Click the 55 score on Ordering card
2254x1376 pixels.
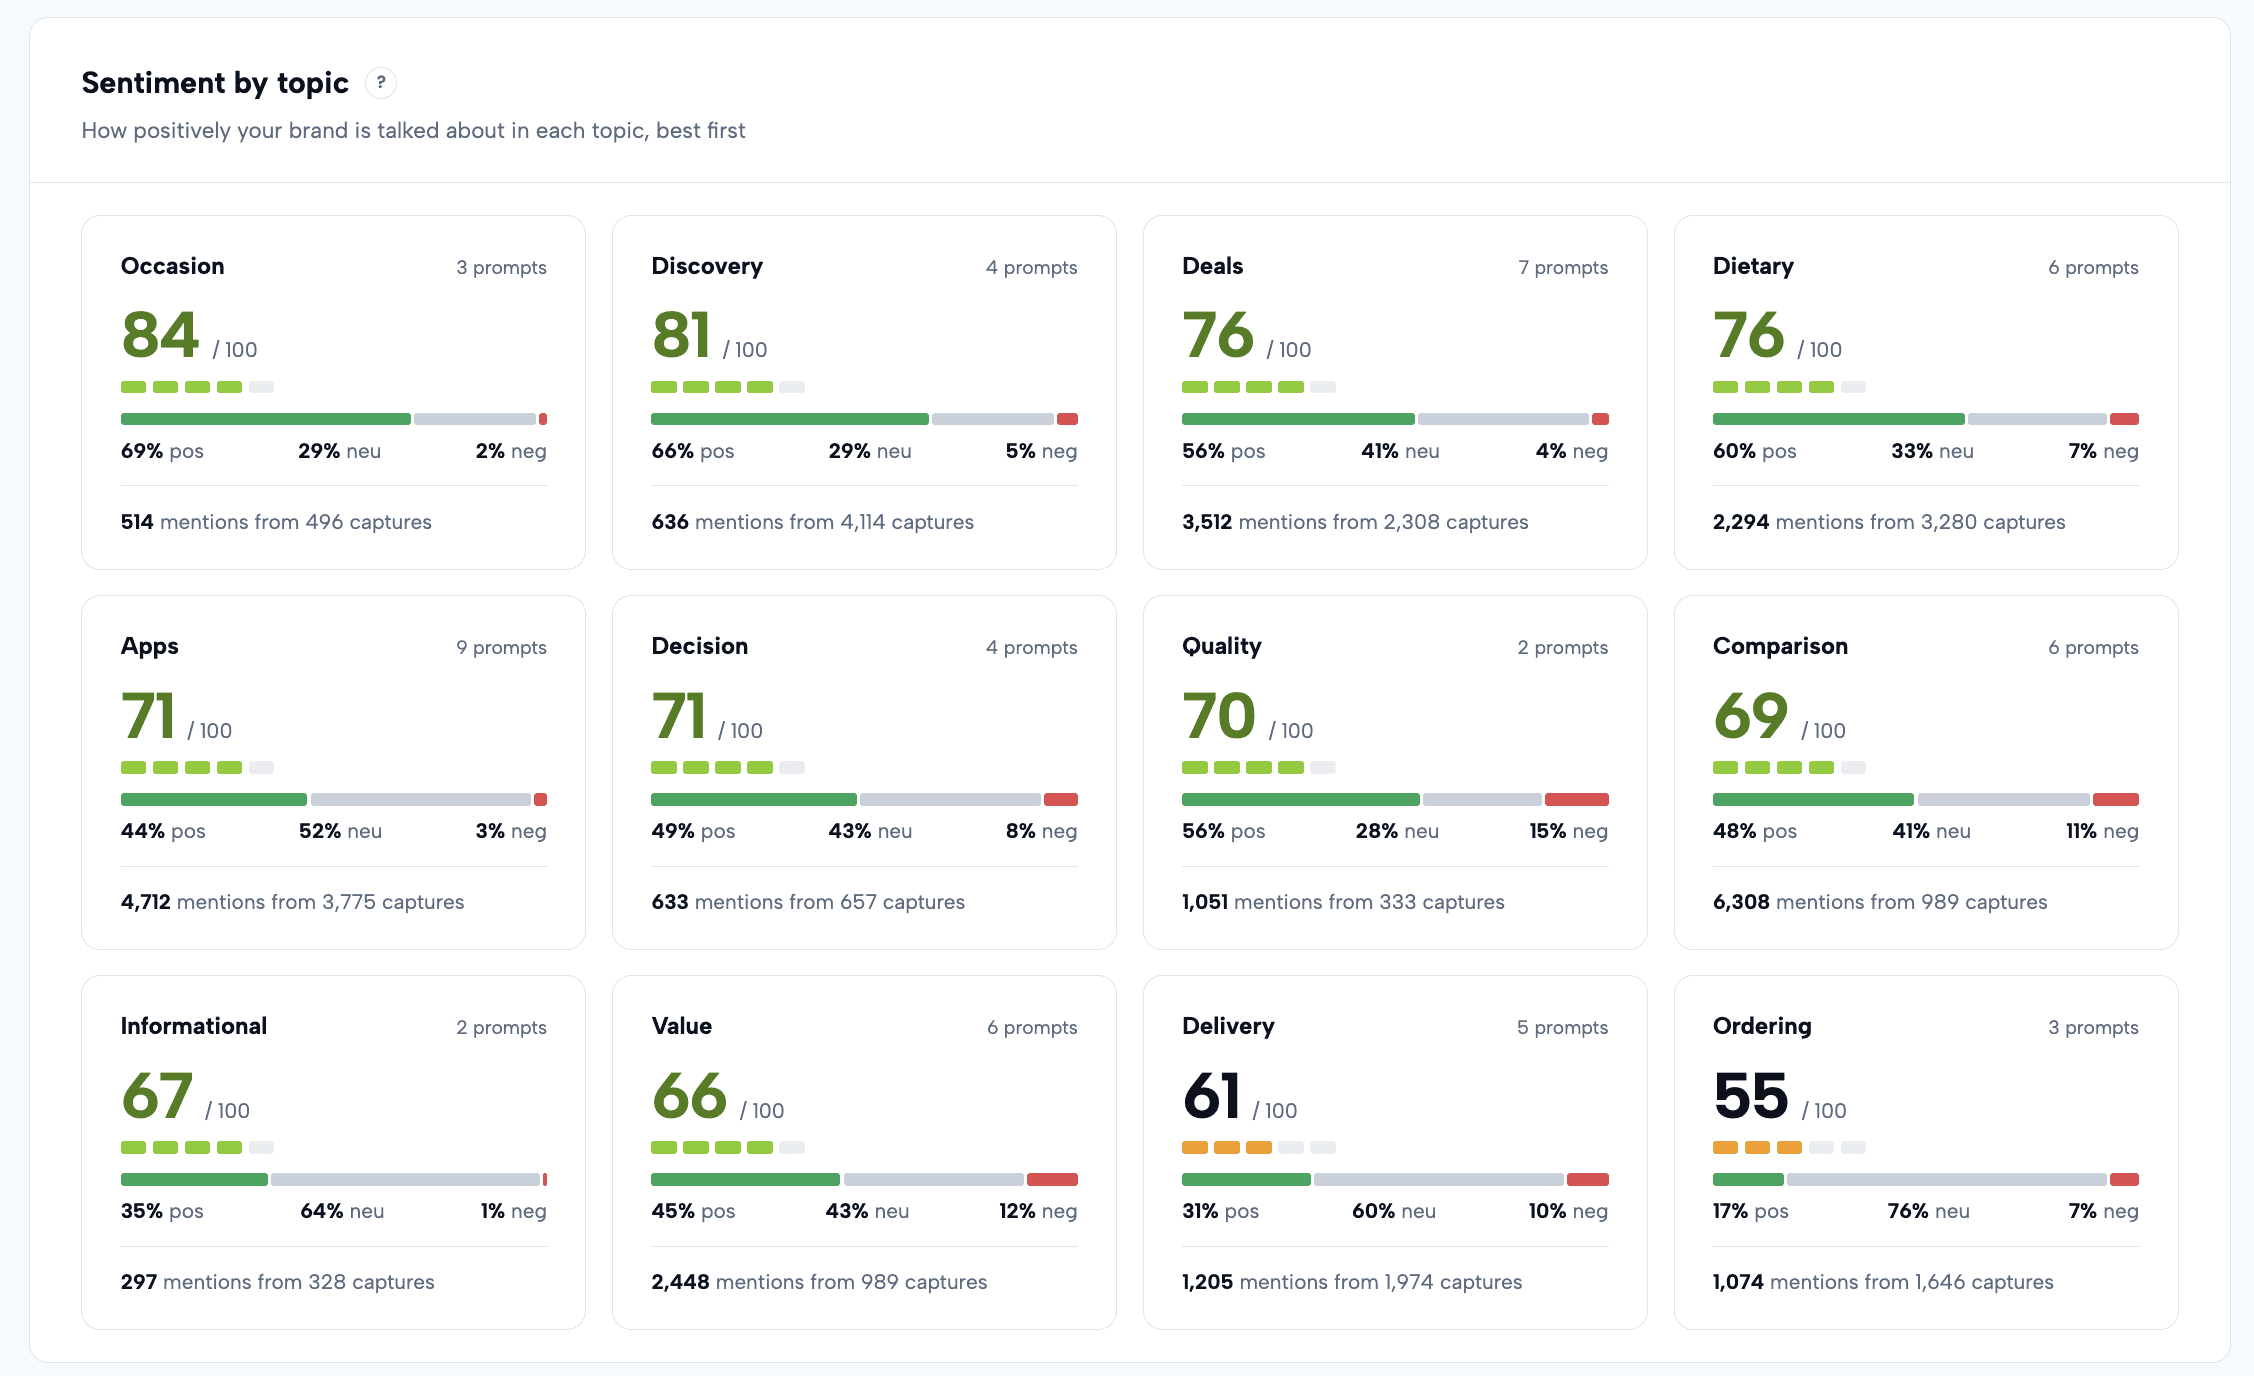1751,1095
